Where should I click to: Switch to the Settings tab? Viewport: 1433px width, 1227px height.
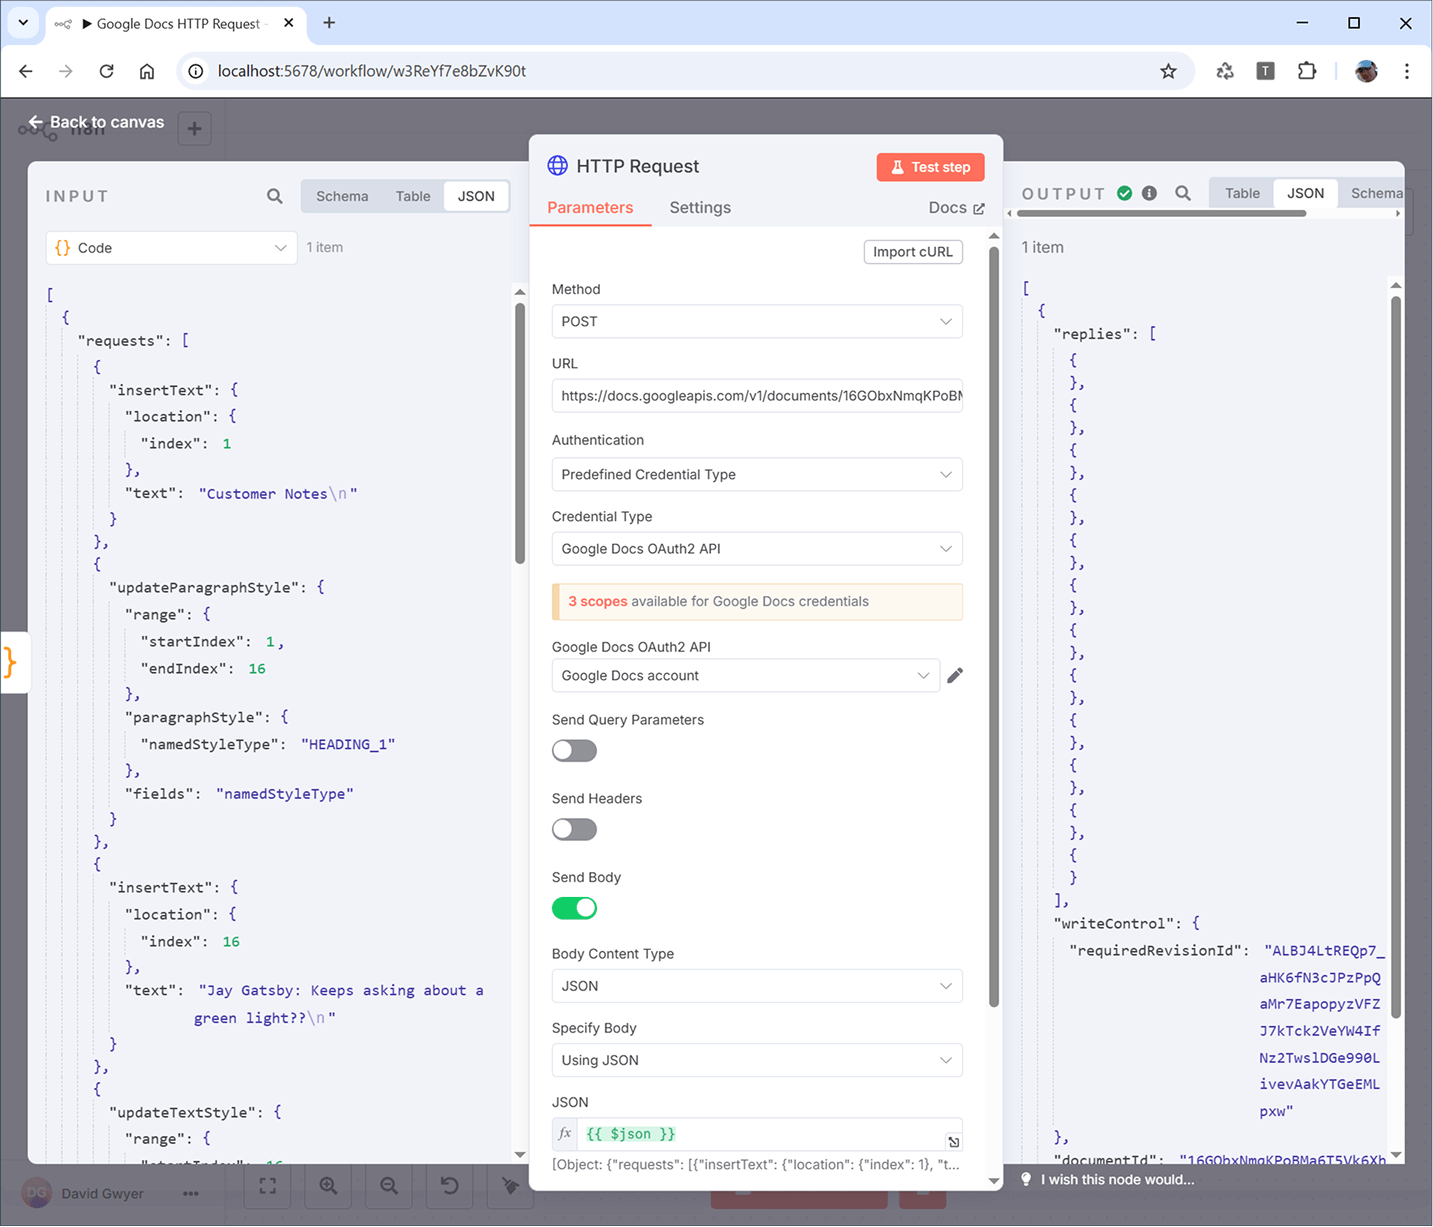(700, 208)
